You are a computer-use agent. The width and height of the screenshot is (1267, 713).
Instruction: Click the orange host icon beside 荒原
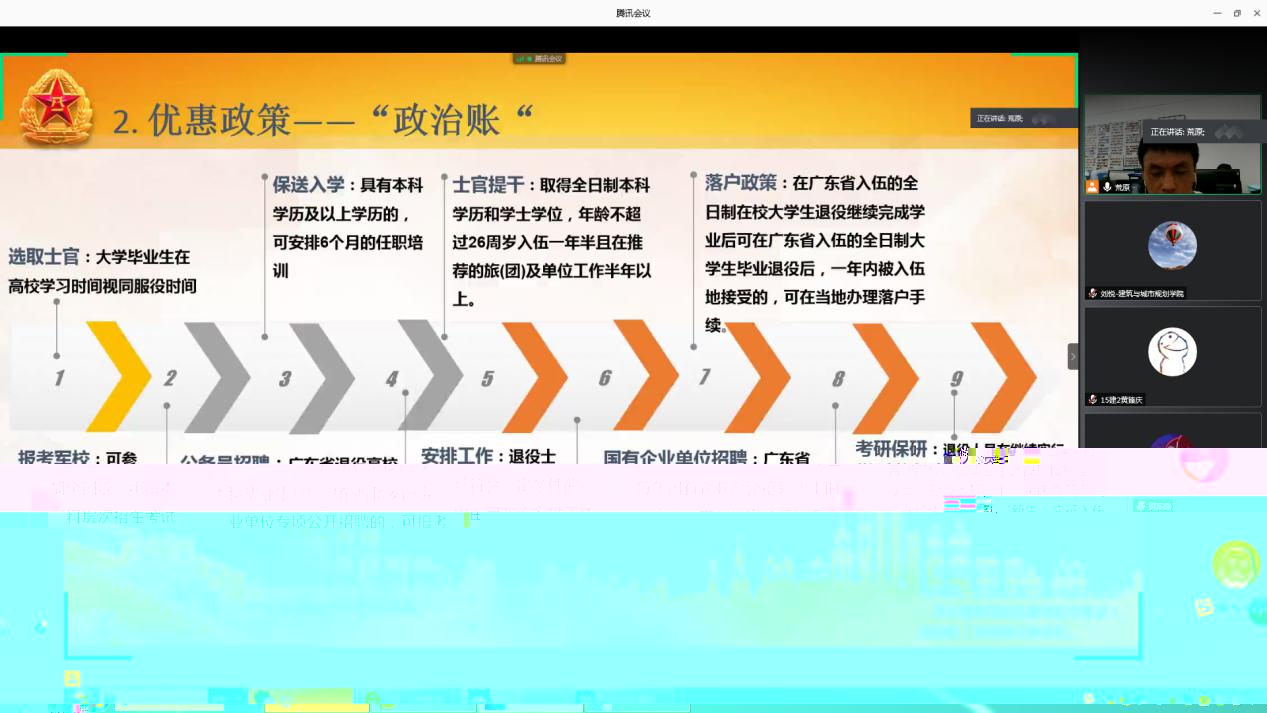(x=1093, y=187)
